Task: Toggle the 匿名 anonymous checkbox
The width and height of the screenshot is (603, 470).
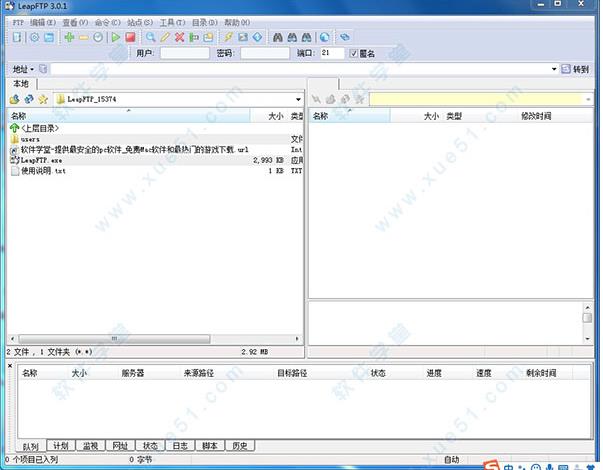Action: 354,53
